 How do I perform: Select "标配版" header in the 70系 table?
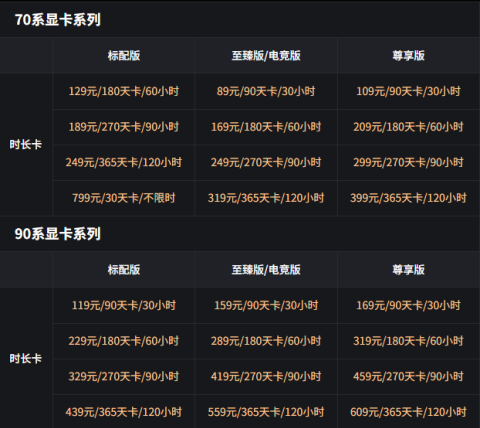[x=124, y=55]
